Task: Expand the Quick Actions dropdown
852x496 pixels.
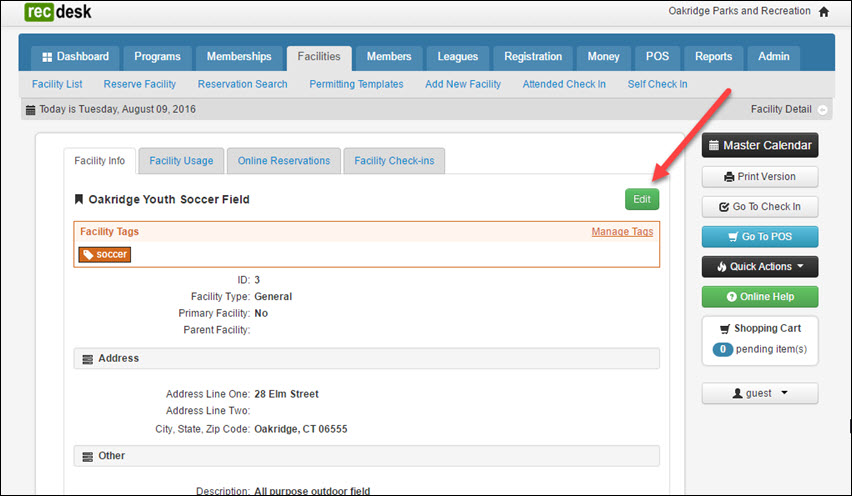Action: (x=760, y=267)
